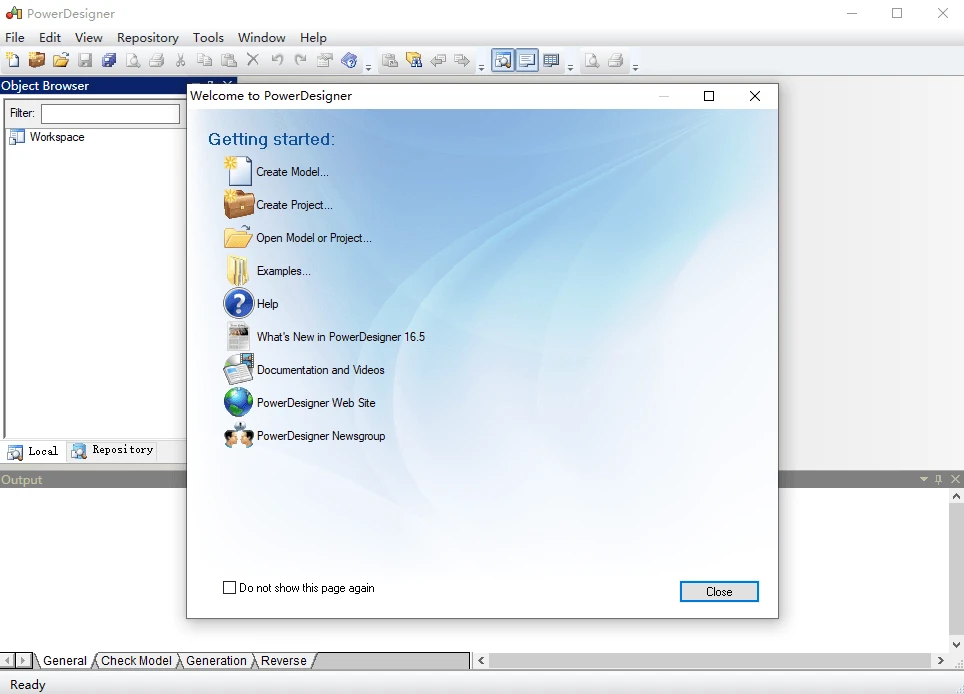The width and height of the screenshot is (964, 694).
Task: Select the Generation output tab
Action: pos(216,661)
